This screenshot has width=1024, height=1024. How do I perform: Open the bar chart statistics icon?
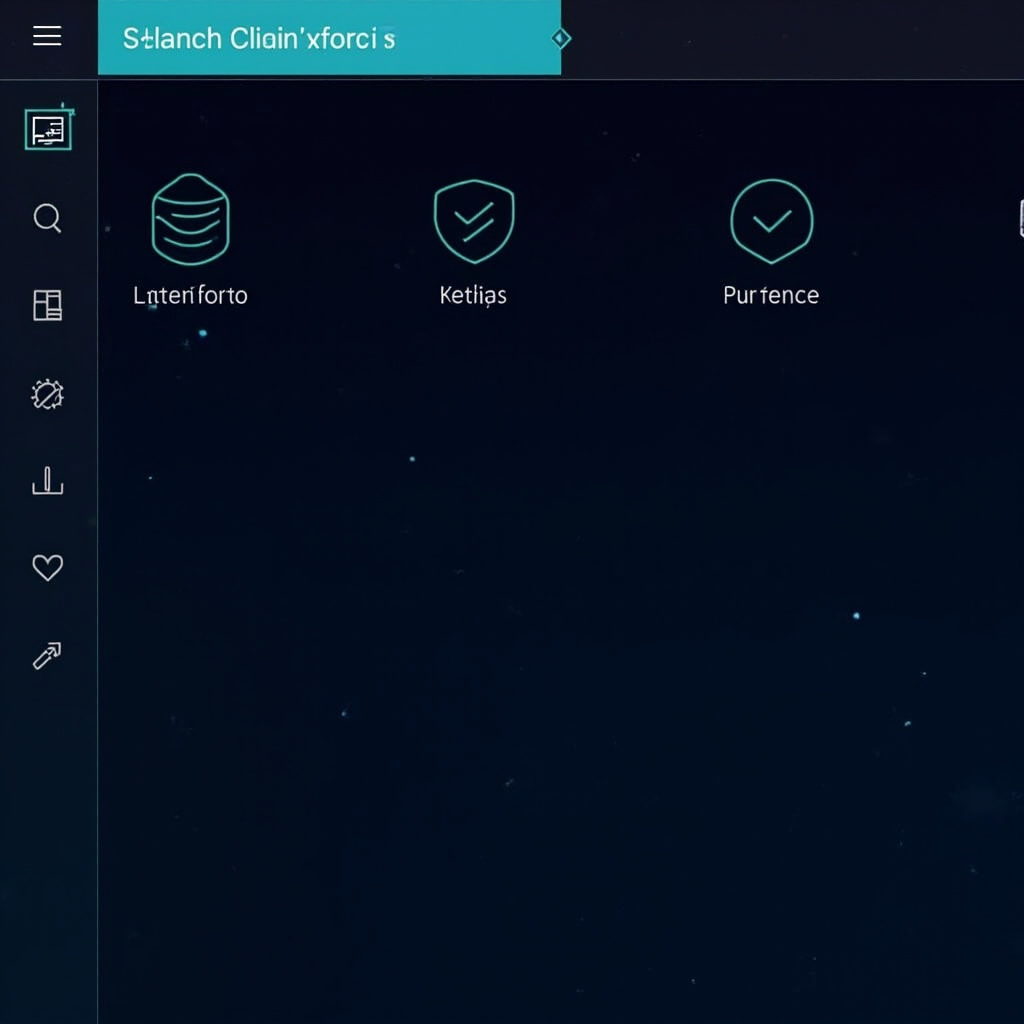tap(47, 481)
